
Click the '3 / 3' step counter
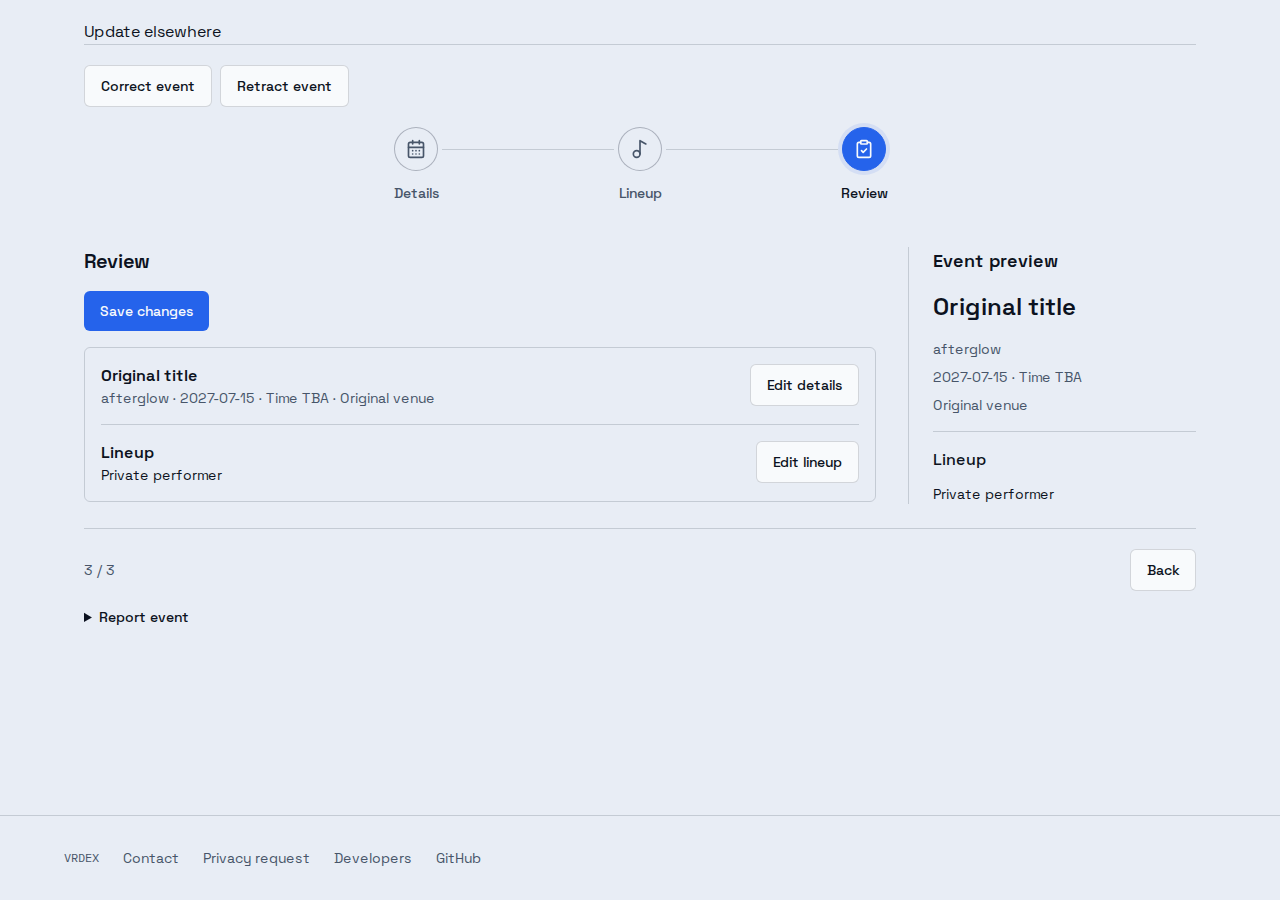[x=99, y=570]
